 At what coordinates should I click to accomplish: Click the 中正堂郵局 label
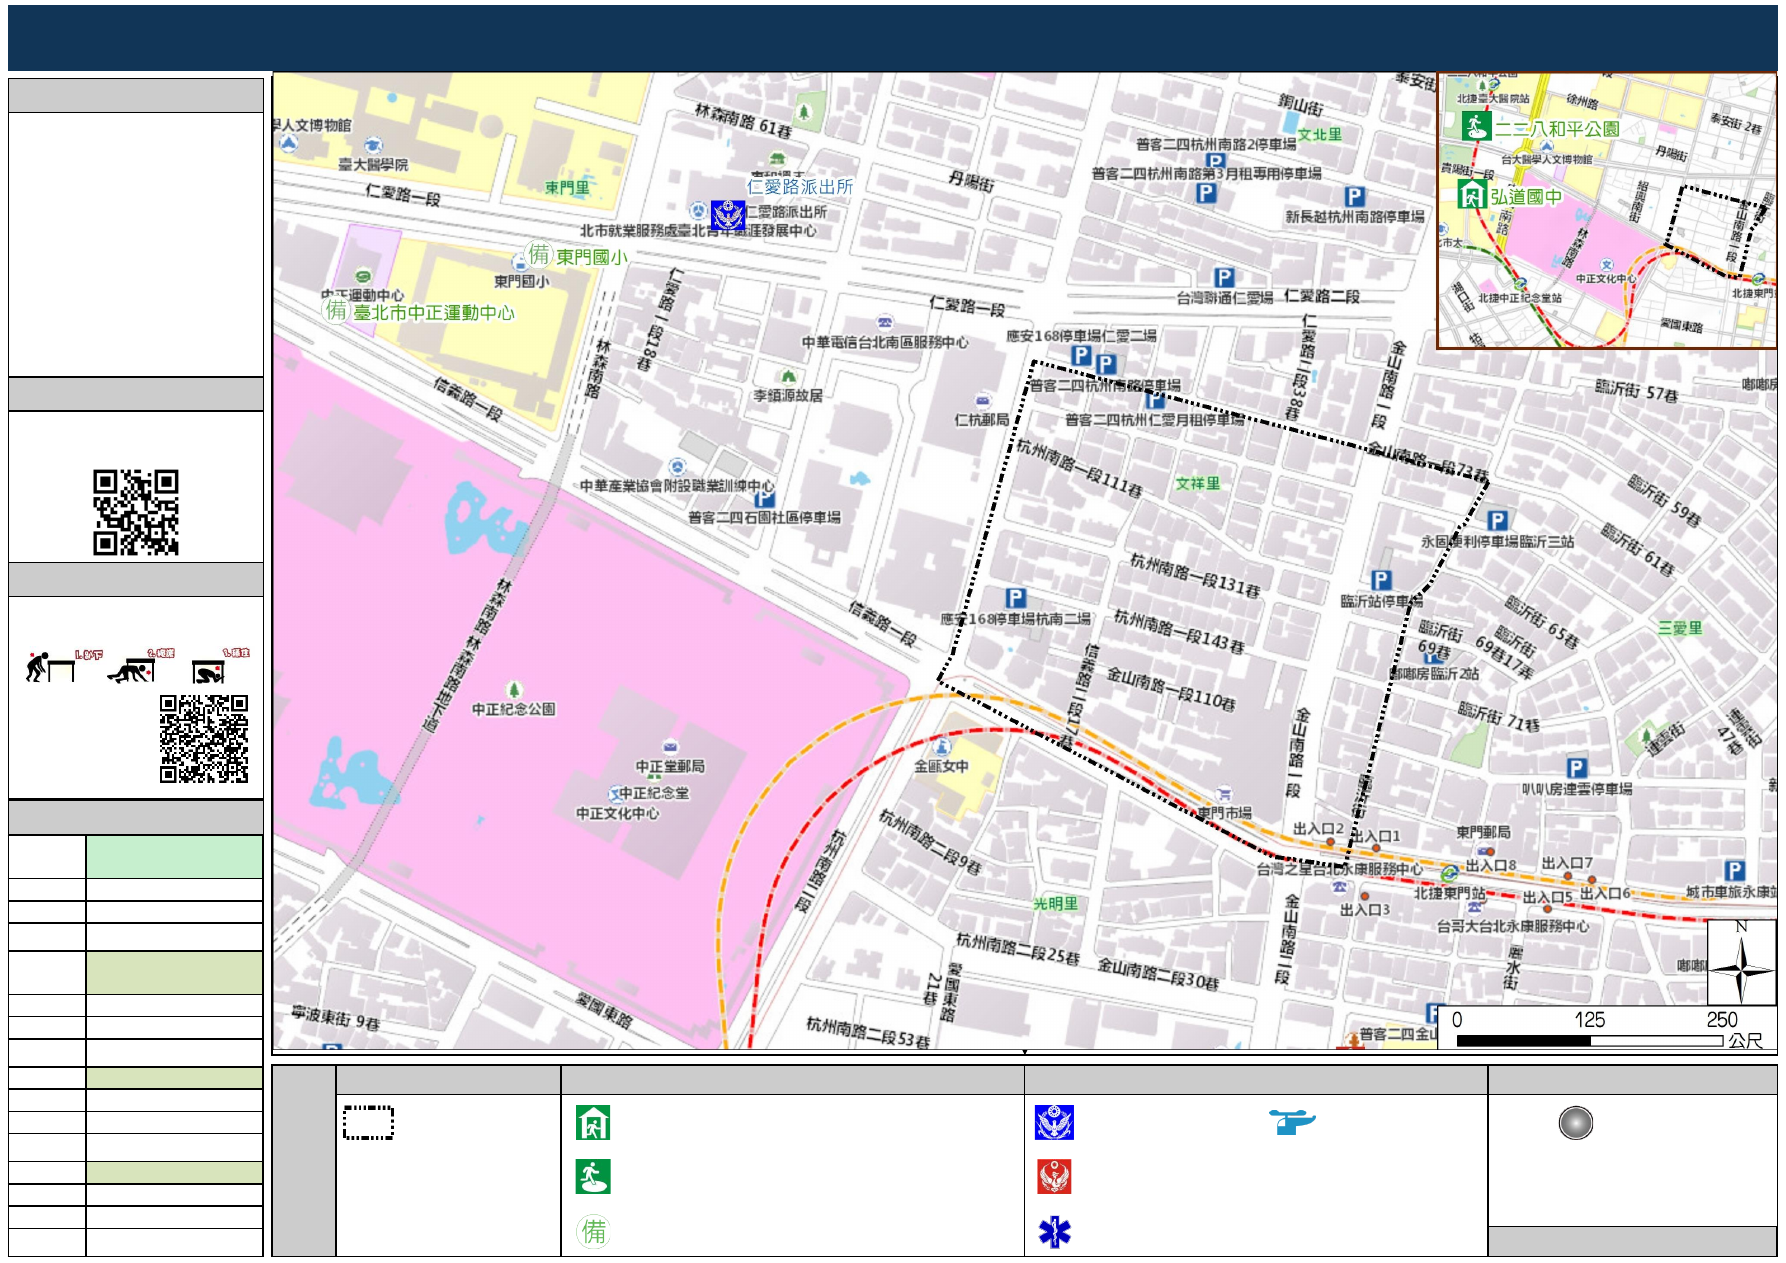pyautogui.click(x=670, y=766)
